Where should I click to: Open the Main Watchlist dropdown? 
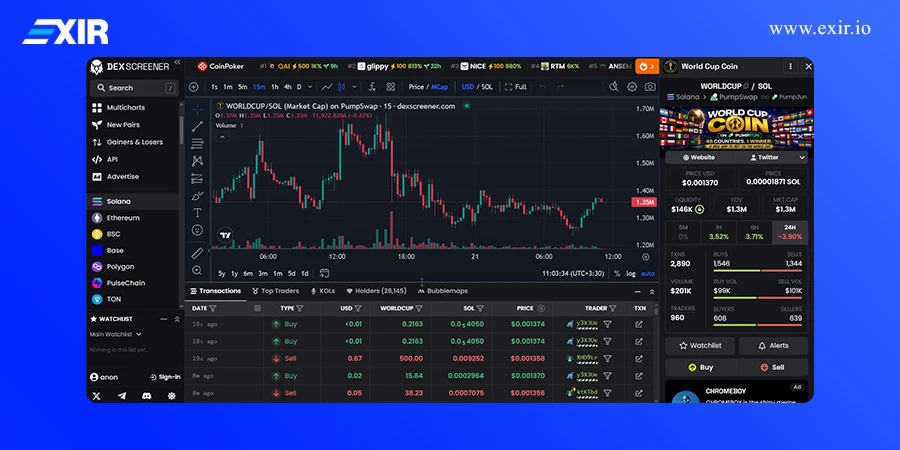pyautogui.click(x=115, y=334)
